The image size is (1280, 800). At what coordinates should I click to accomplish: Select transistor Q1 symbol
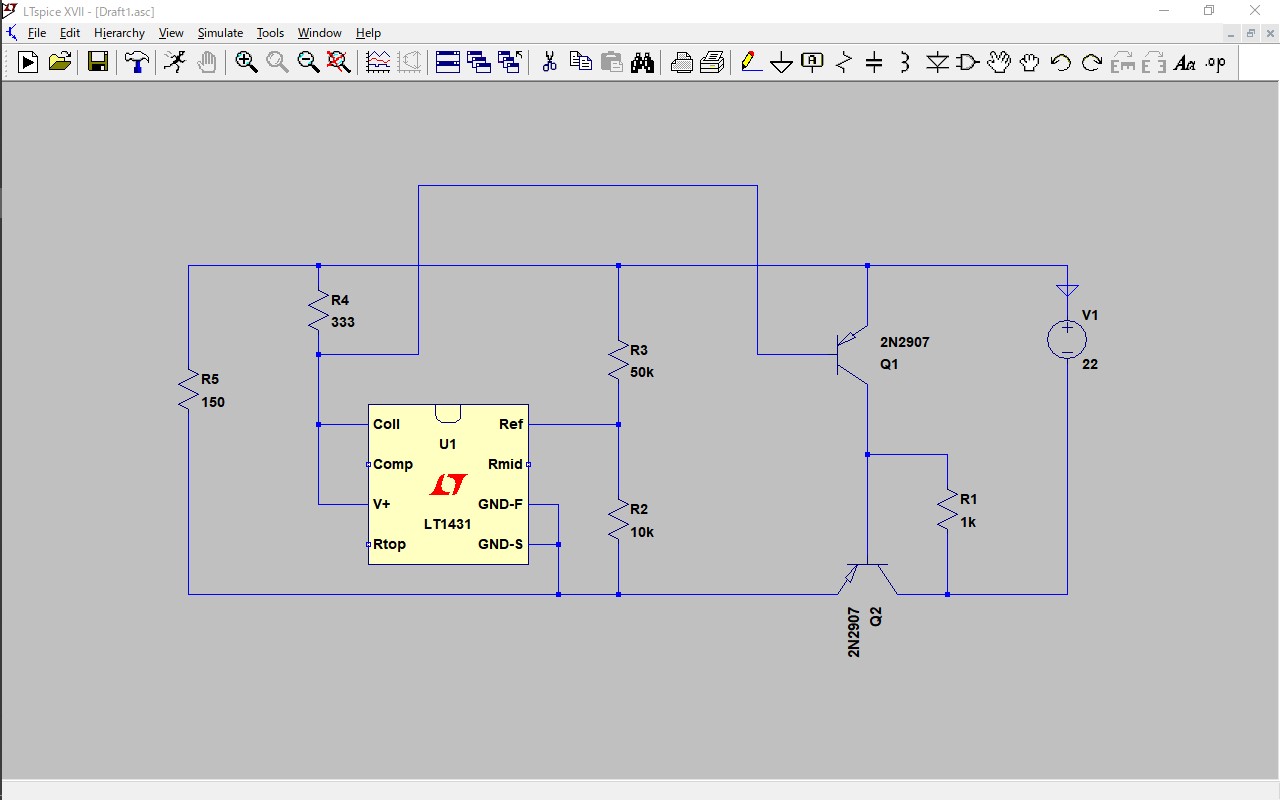point(853,354)
